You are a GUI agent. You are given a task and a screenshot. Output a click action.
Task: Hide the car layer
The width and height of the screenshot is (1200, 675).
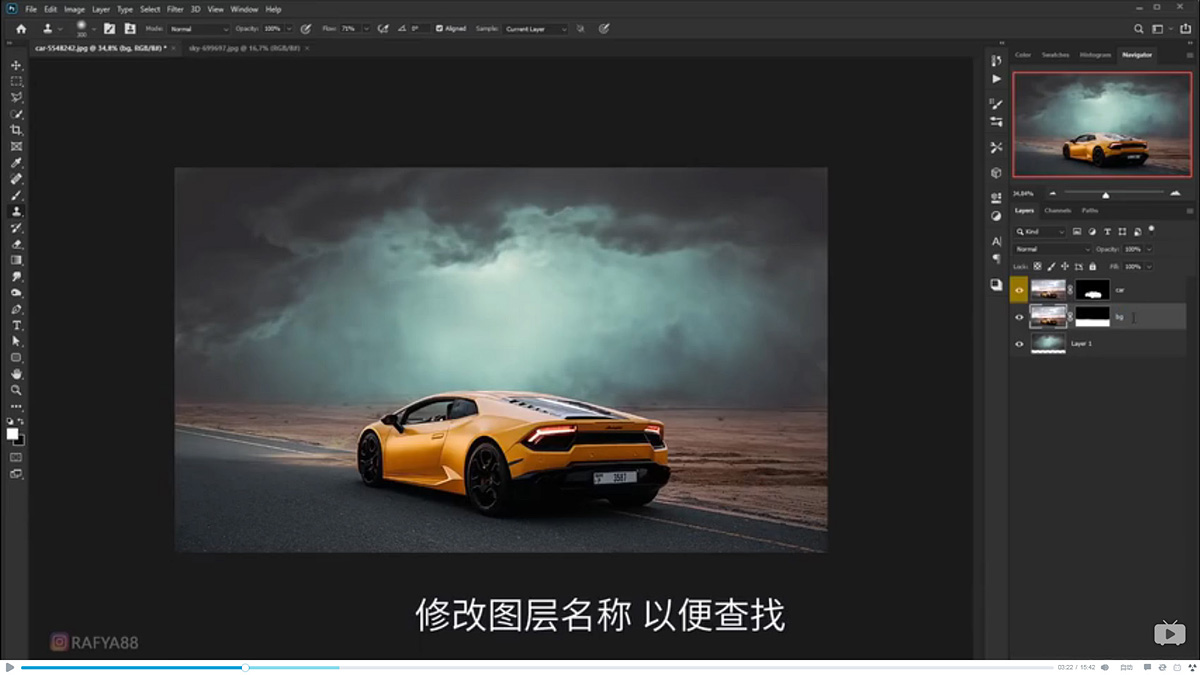coord(1018,290)
